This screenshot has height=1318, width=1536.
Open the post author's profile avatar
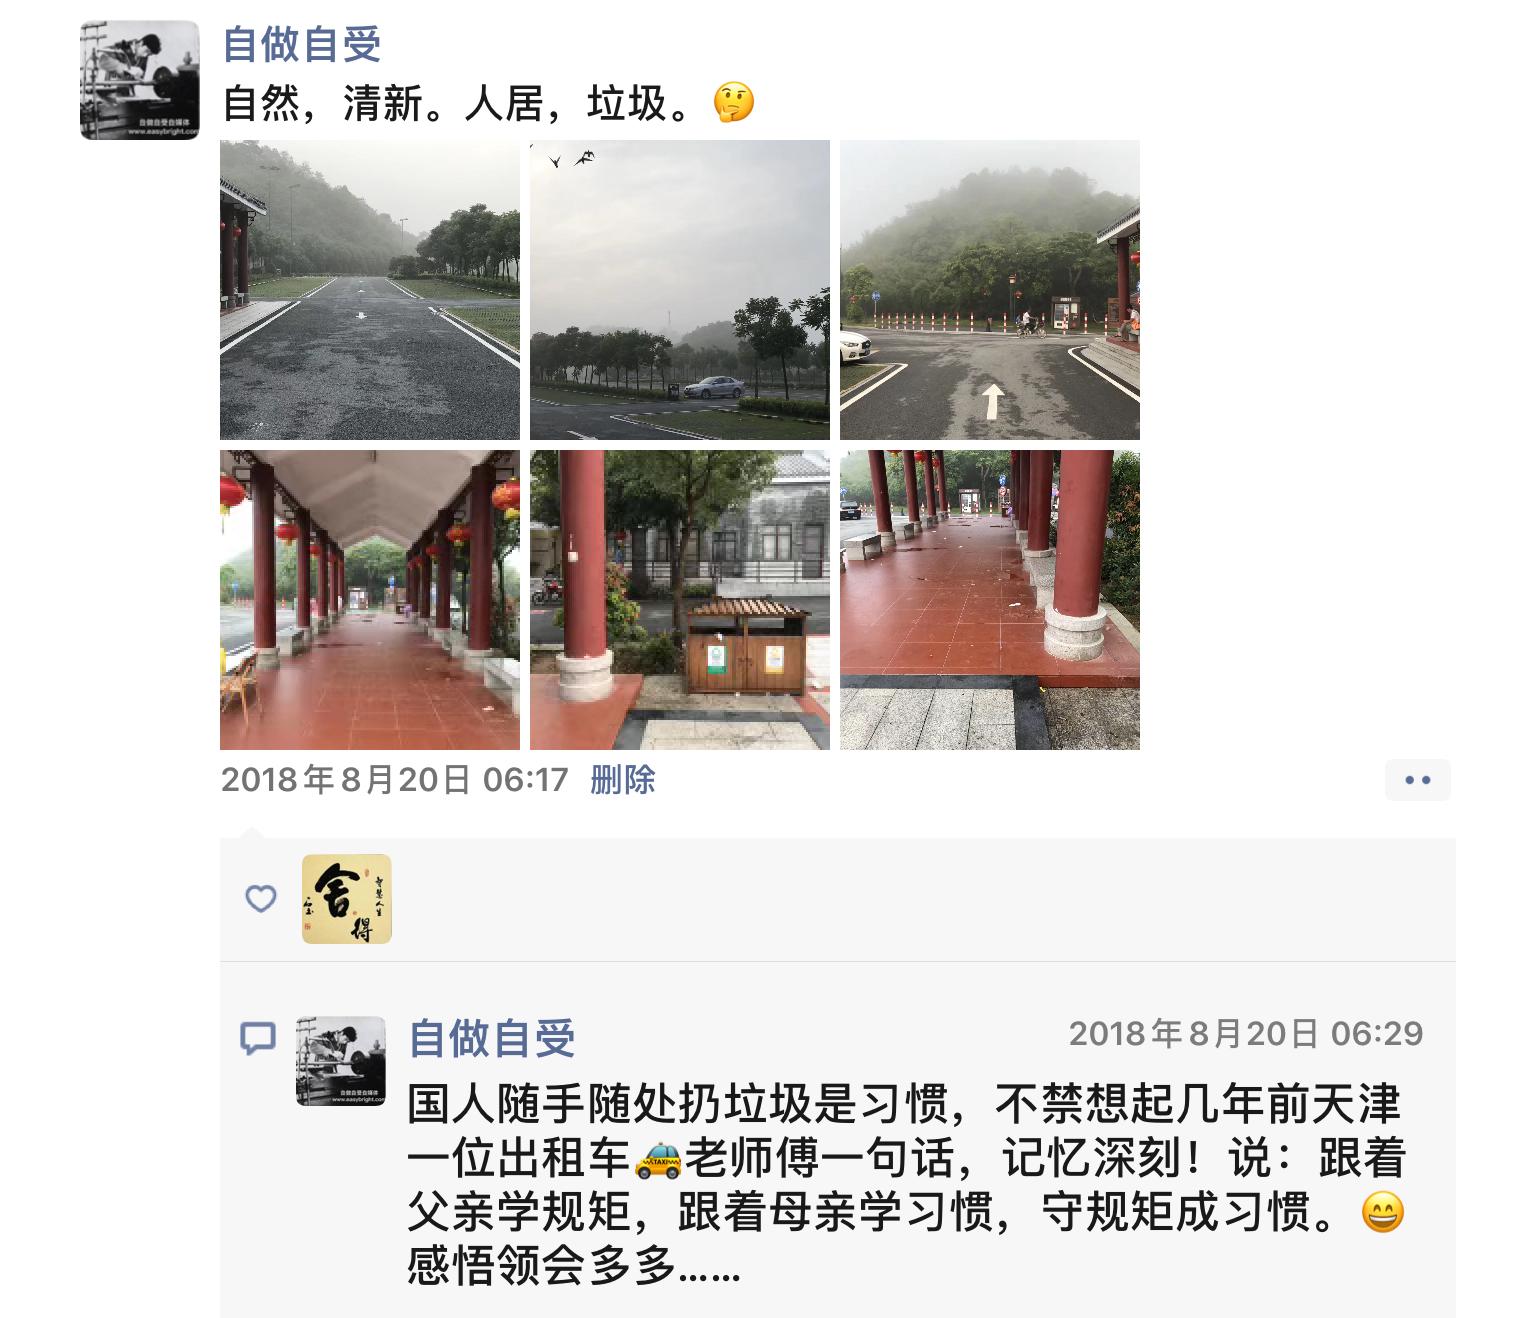click(x=140, y=79)
